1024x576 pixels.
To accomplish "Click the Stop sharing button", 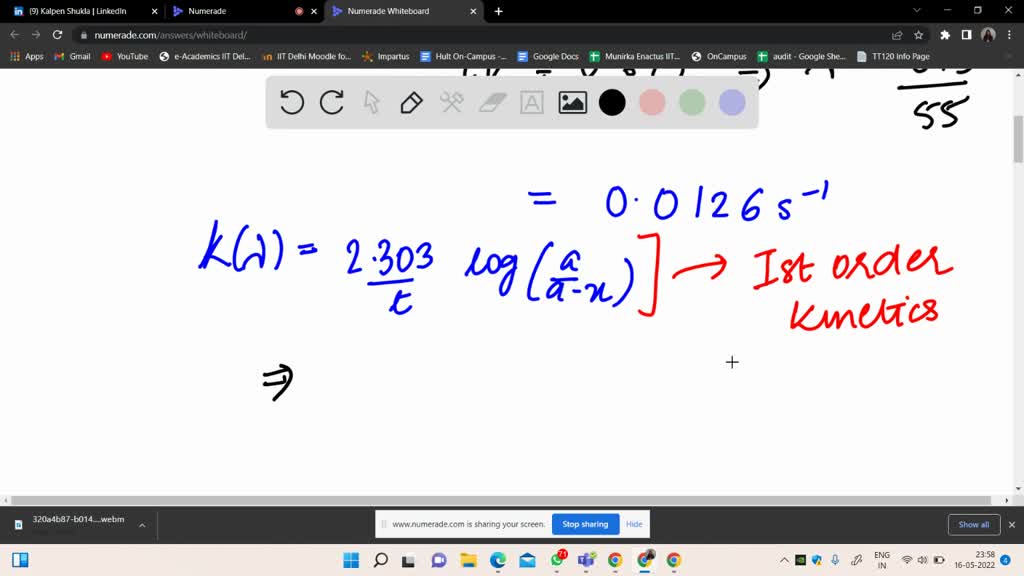I will point(585,524).
